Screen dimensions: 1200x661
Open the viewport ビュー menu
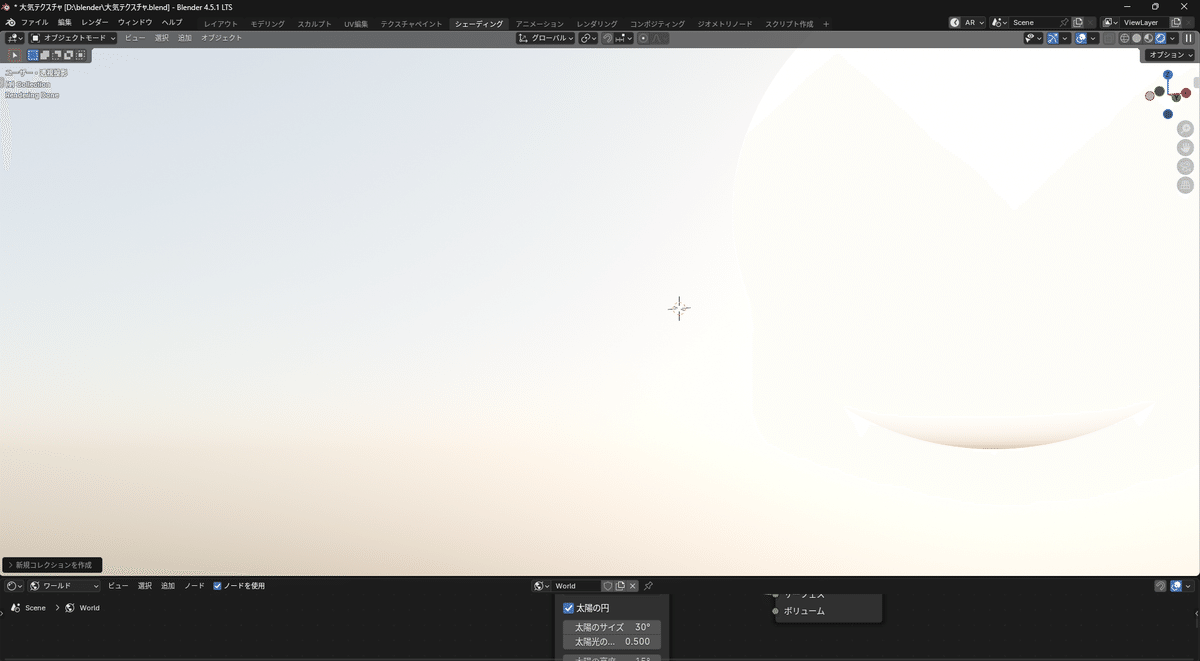[x=135, y=38]
